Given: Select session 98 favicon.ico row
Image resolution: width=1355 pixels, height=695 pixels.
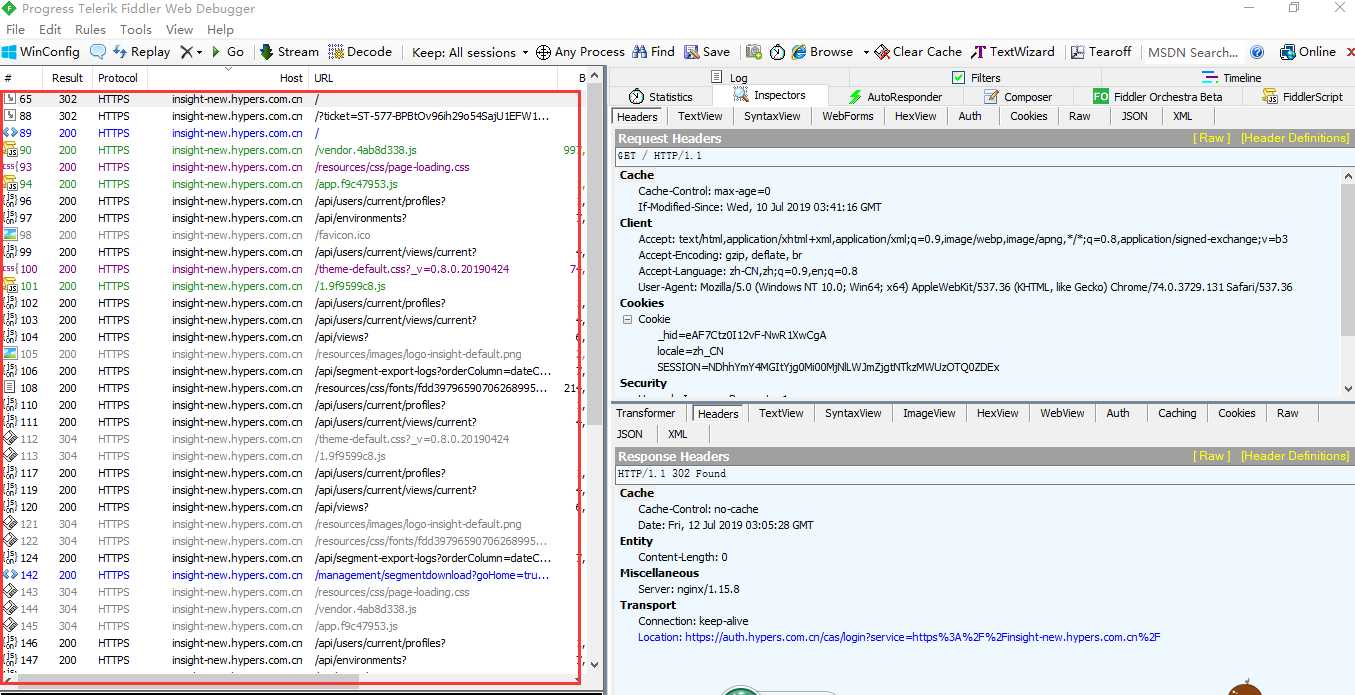Looking at the screenshot, I should (291, 235).
